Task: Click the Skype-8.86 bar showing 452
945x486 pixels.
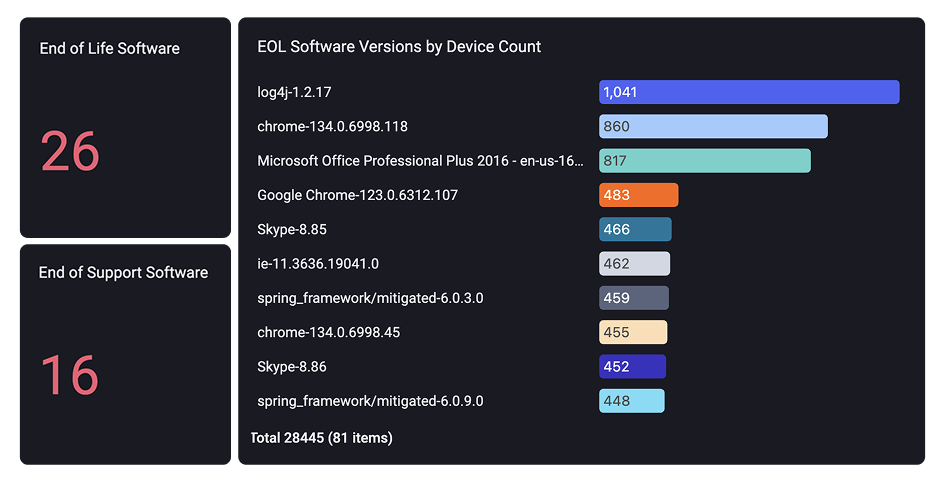Action: click(x=633, y=367)
